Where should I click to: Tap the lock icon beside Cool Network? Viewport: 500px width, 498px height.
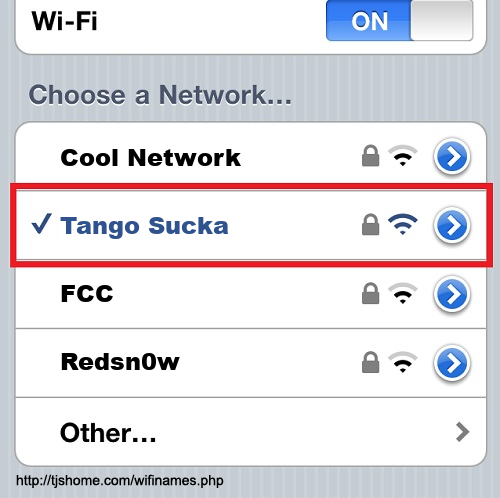pyautogui.click(x=370, y=156)
